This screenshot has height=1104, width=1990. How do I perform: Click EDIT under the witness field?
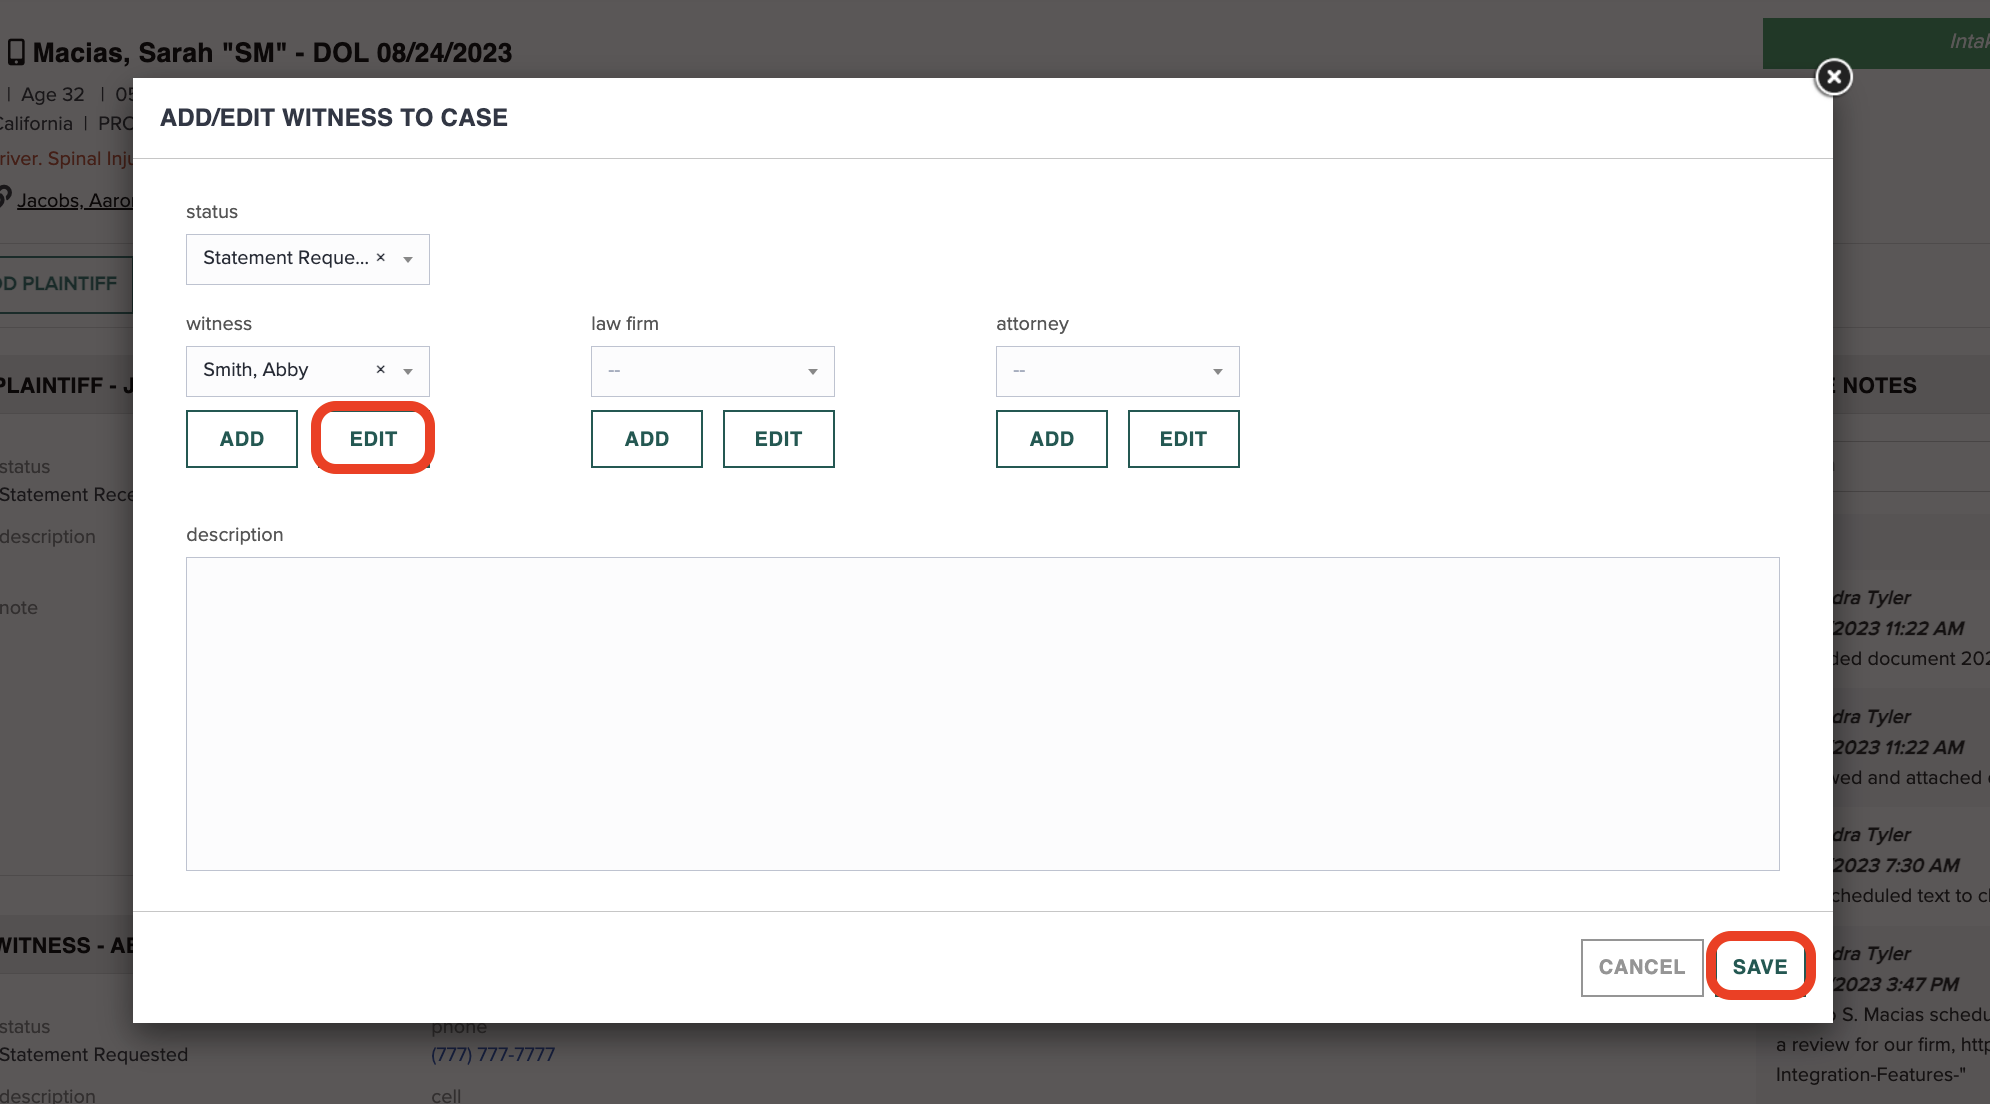pos(373,439)
